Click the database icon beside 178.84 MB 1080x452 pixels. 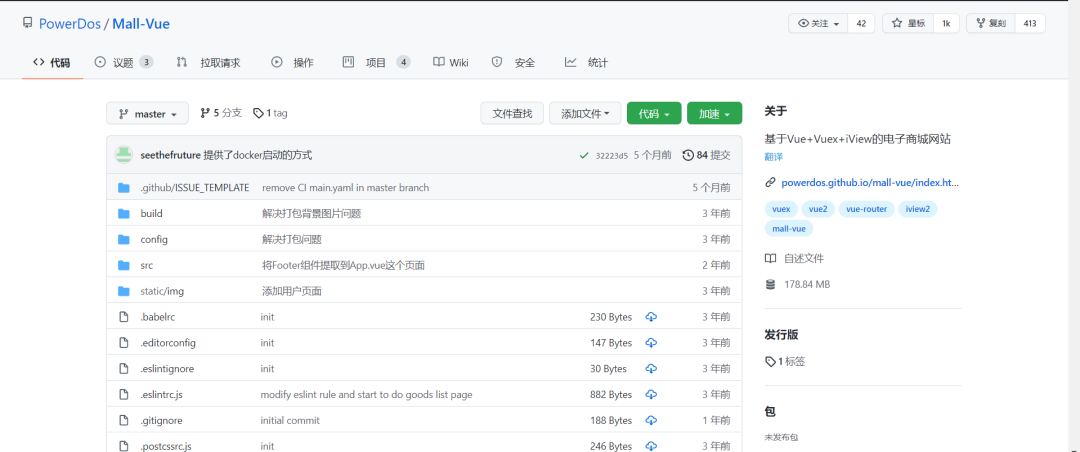click(770, 284)
